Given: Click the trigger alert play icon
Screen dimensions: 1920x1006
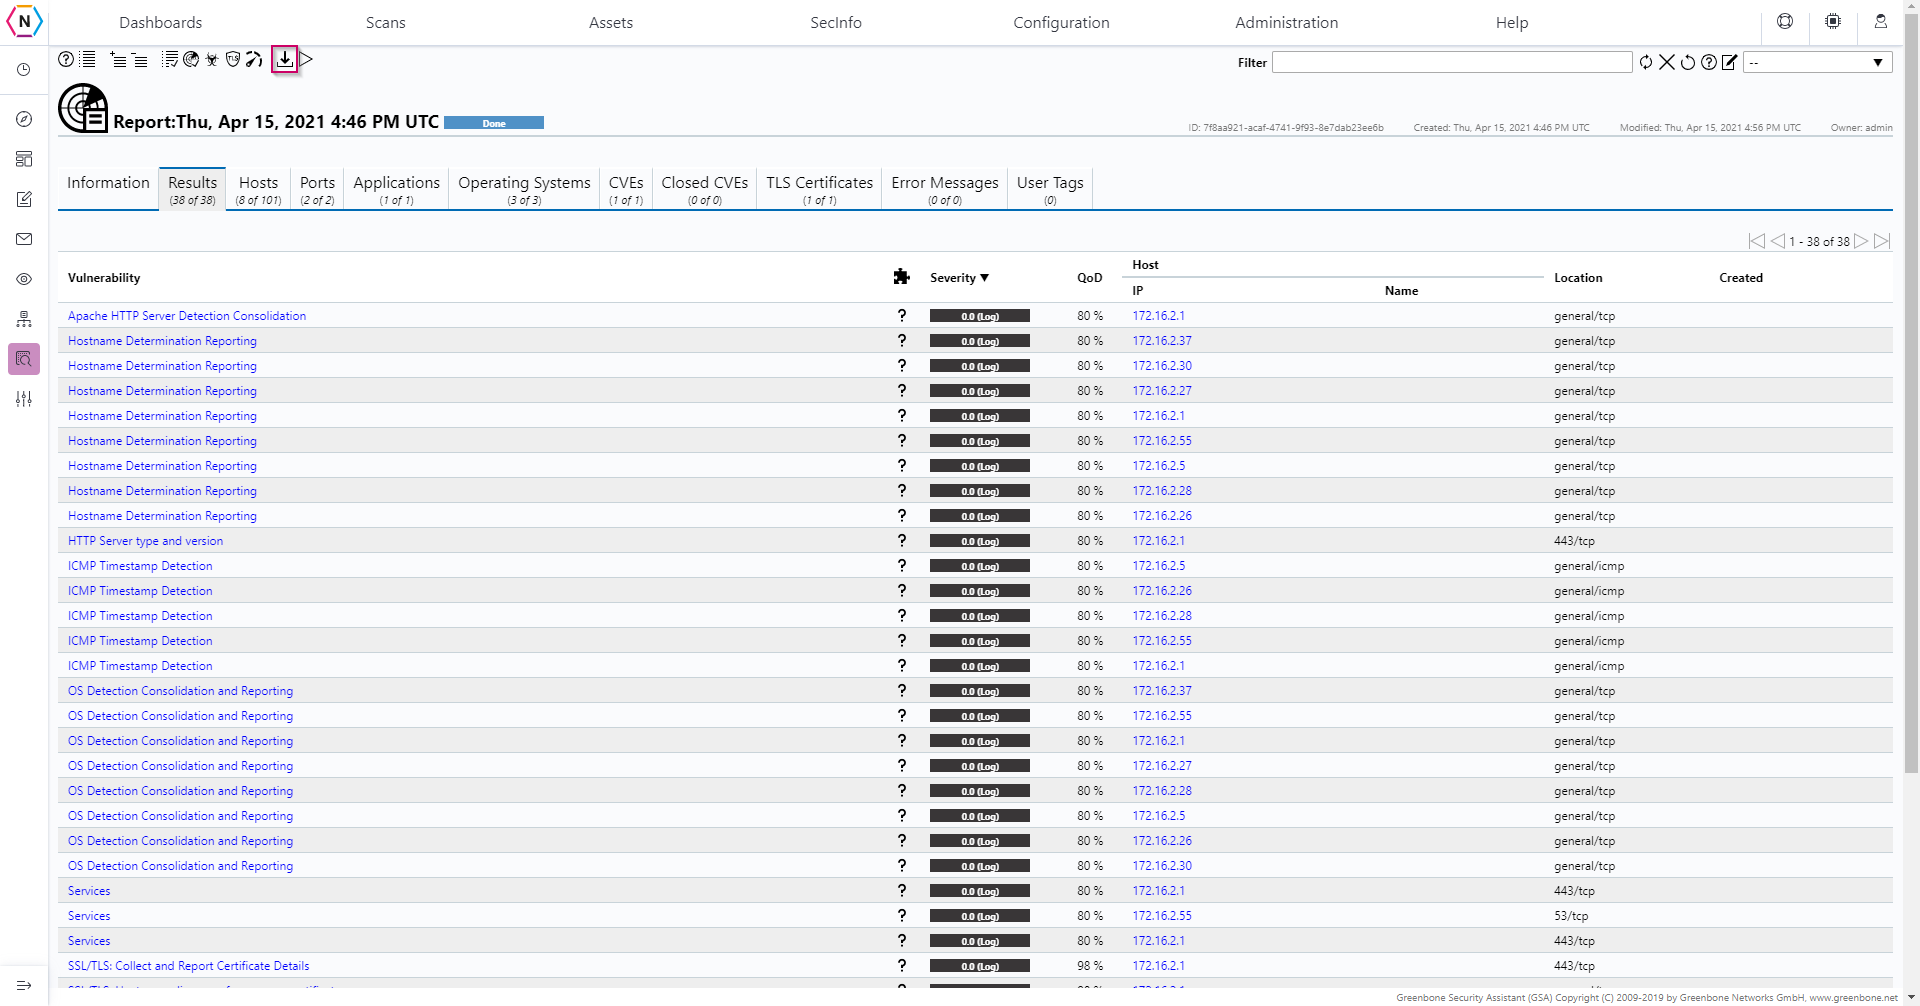Looking at the screenshot, I should [306, 60].
